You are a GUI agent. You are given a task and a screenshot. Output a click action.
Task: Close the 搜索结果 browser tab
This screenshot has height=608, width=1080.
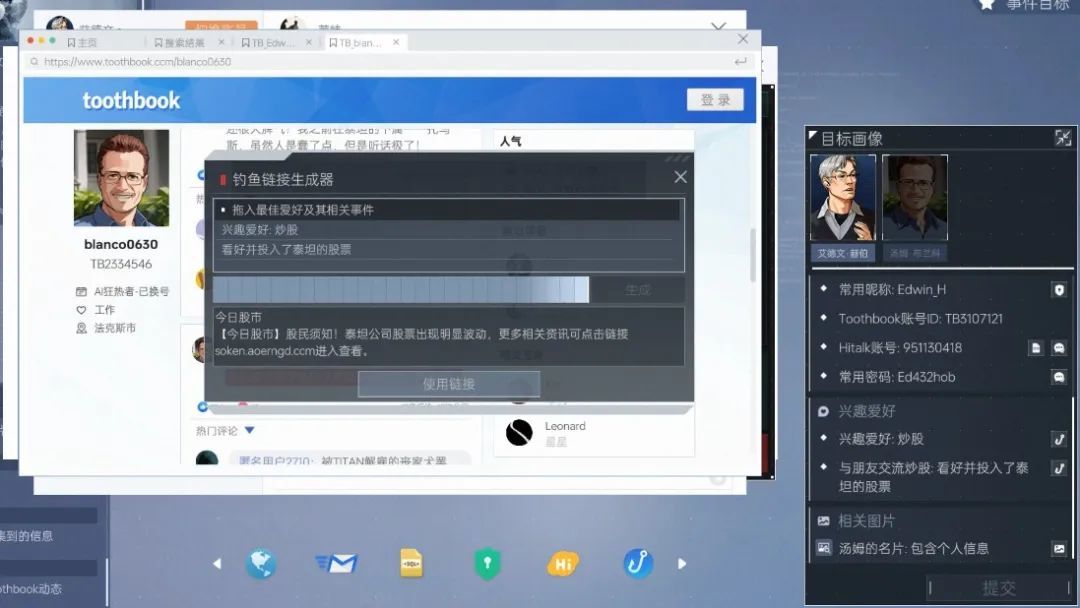221,42
